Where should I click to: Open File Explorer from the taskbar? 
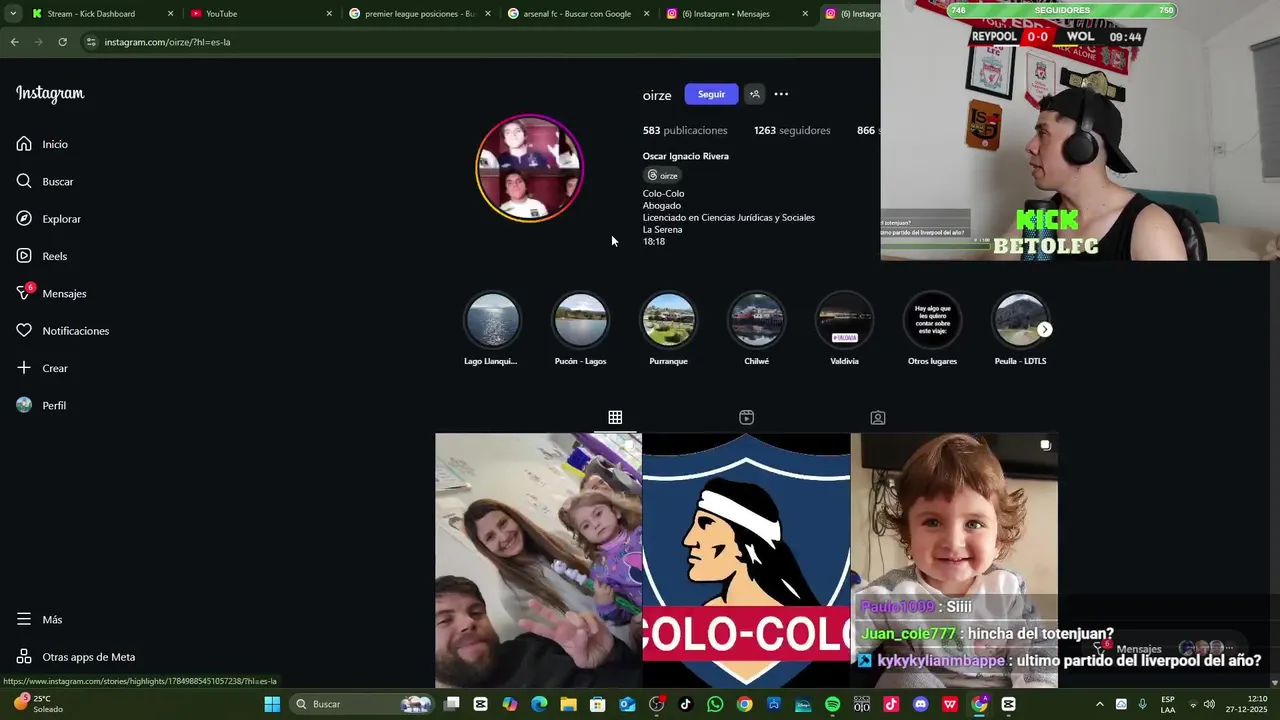tap(568, 704)
